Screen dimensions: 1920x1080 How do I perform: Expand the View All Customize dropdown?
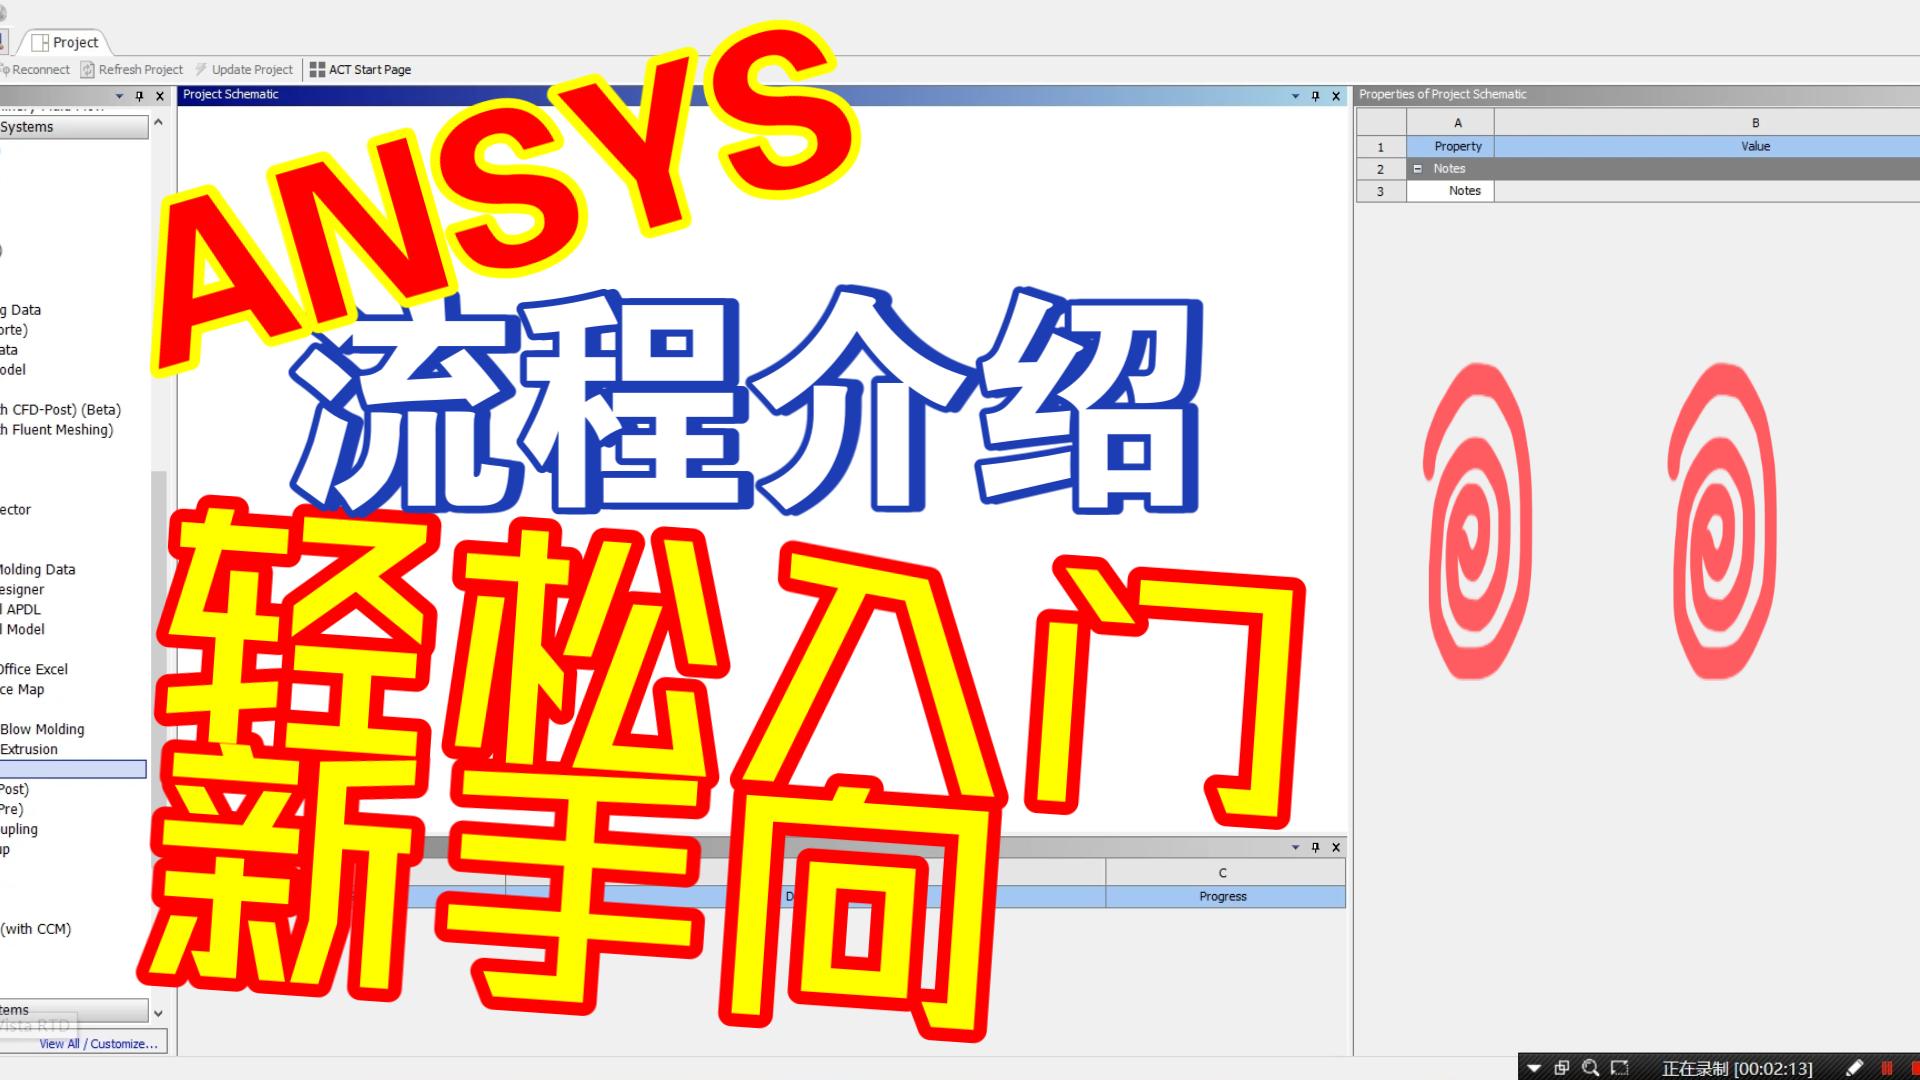(x=100, y=1043)
